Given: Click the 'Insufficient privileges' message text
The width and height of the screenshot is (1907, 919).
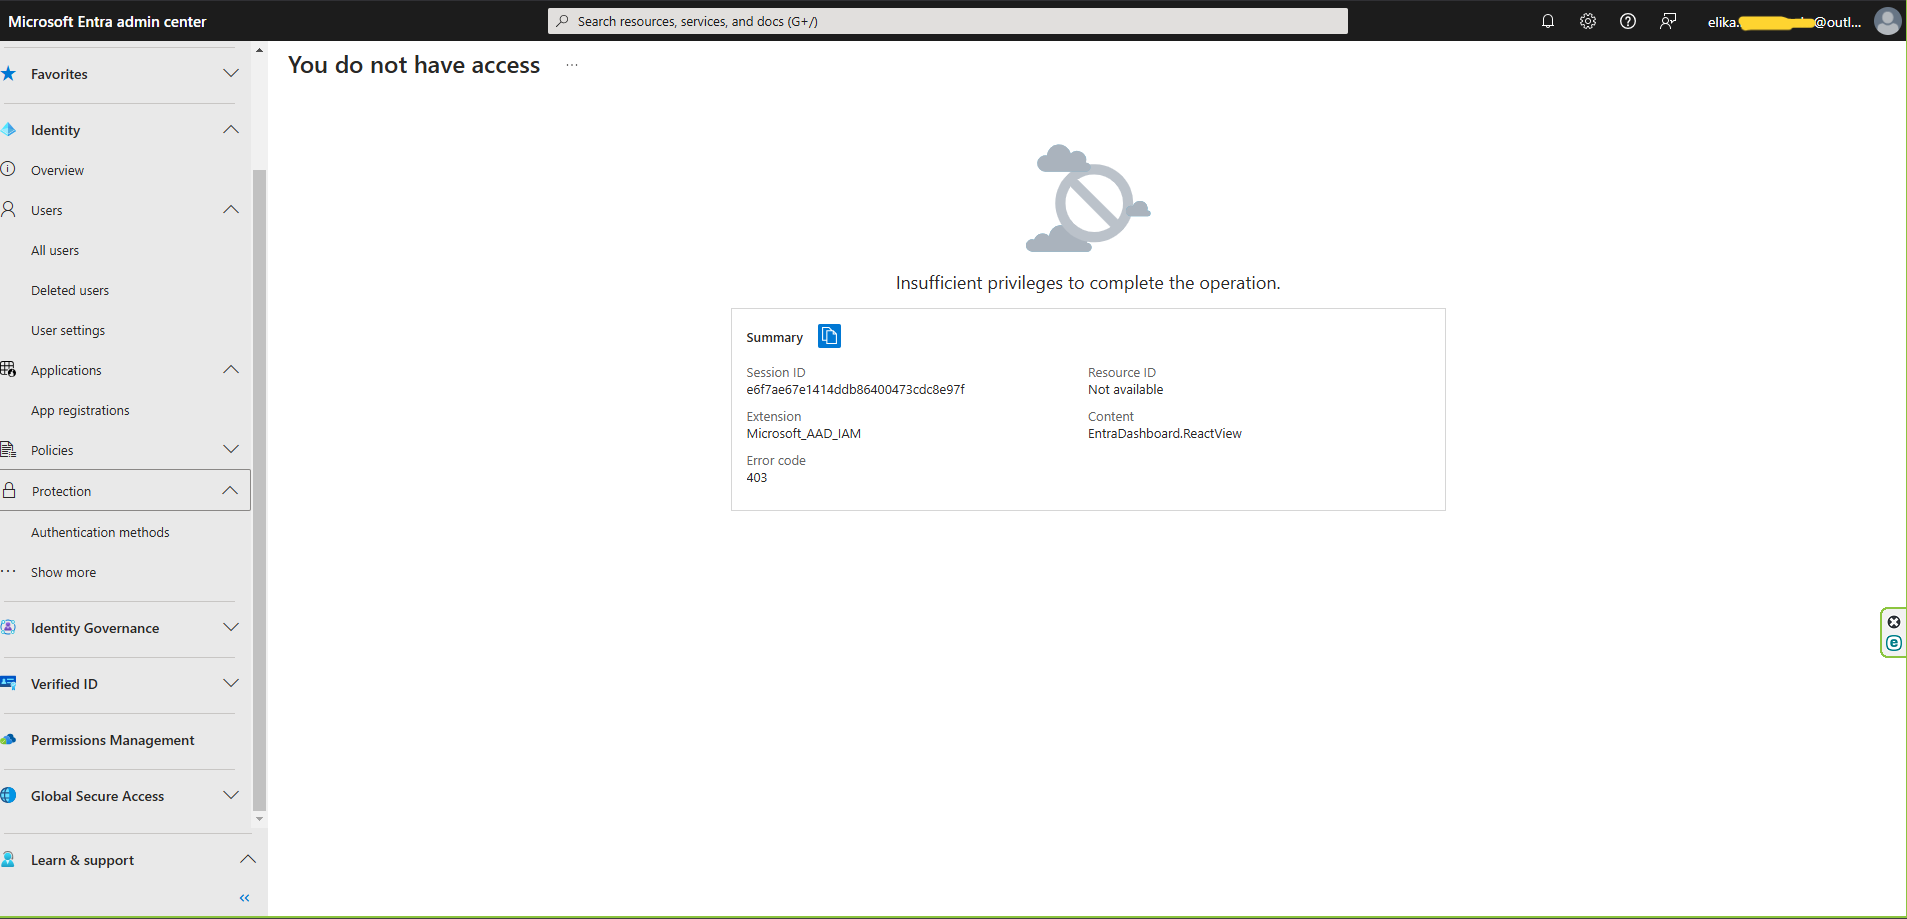Looking at the screenshot, I should coord(1088,283).
